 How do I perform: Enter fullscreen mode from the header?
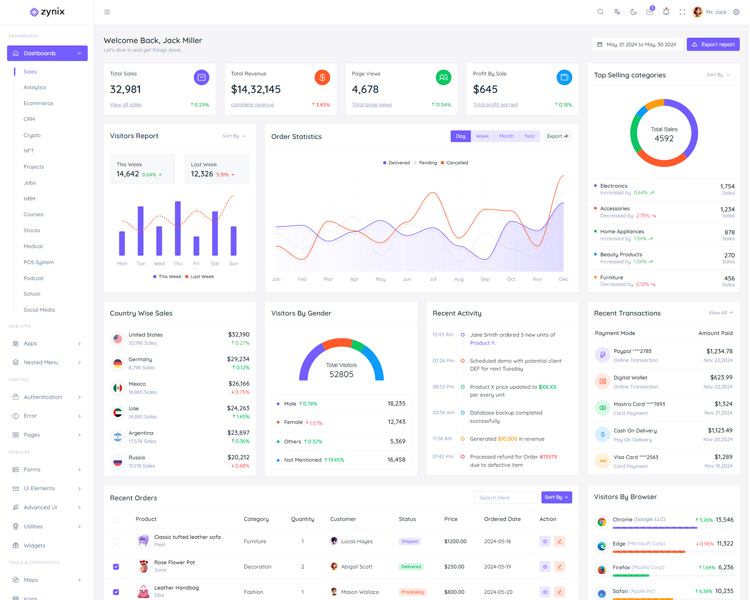pyautogui.click(x=682, y=12)
